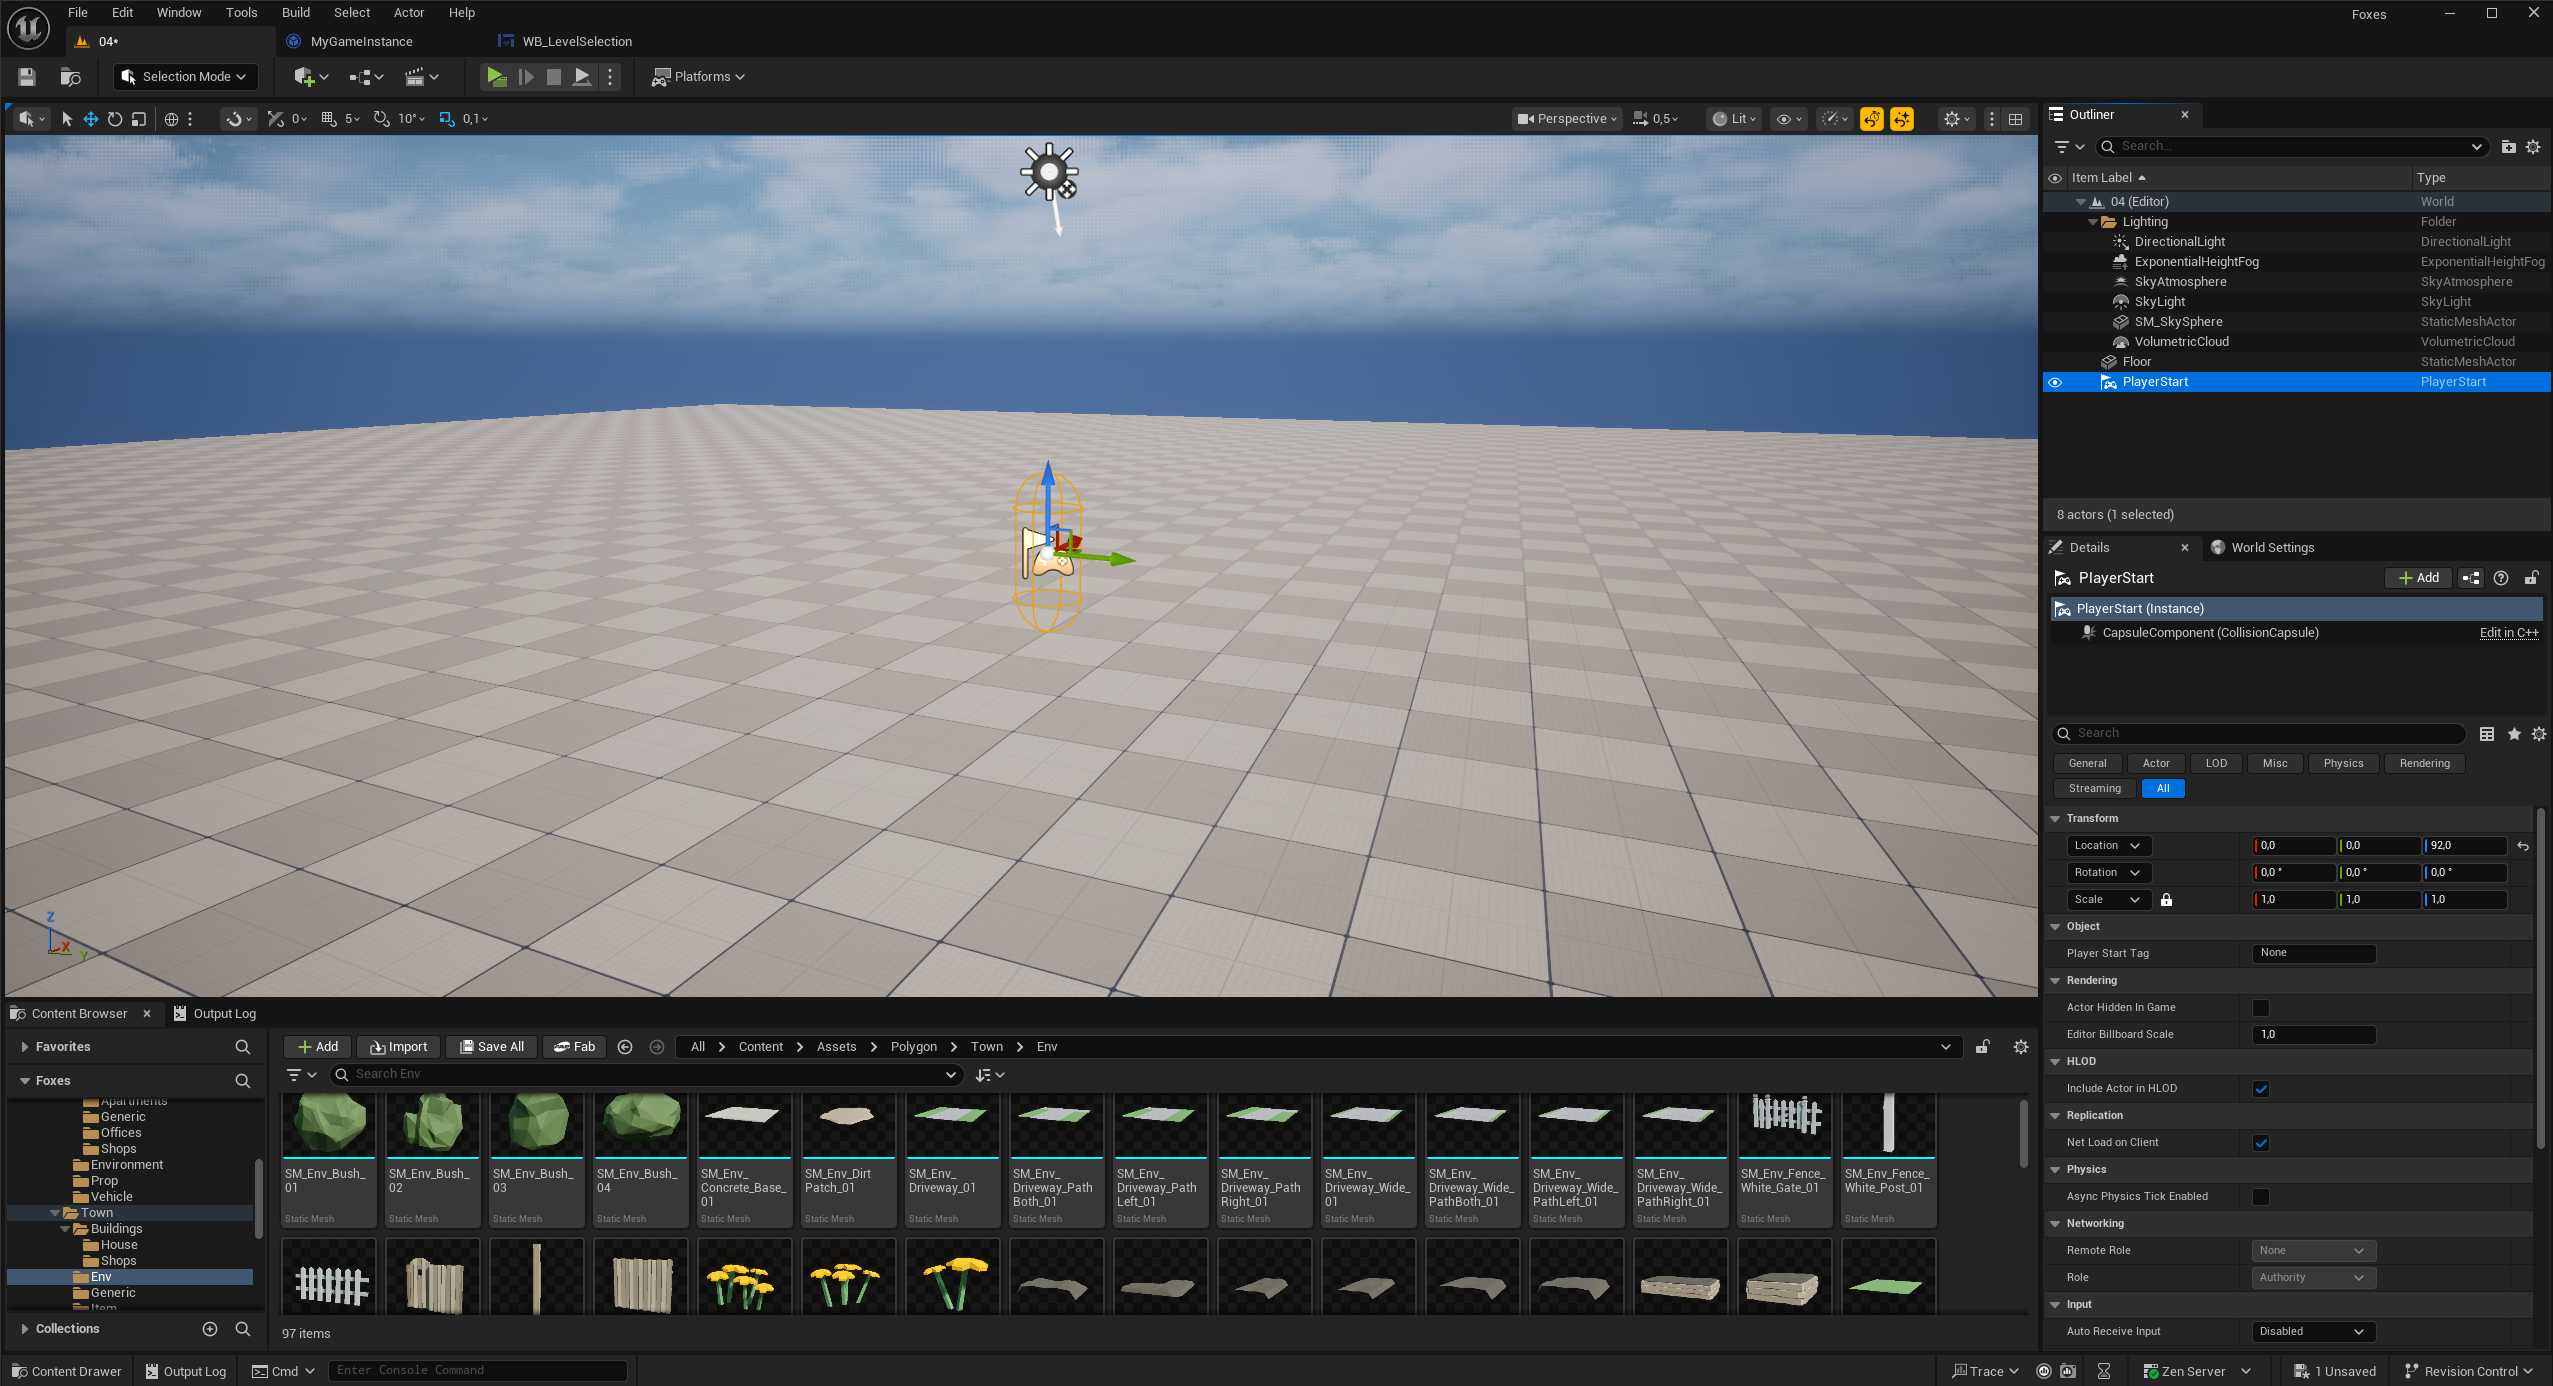This screenshot has height=1386, width=2553.
Task: Select the rotate tool in the viewport toolbar
Action: coord(115,119)
